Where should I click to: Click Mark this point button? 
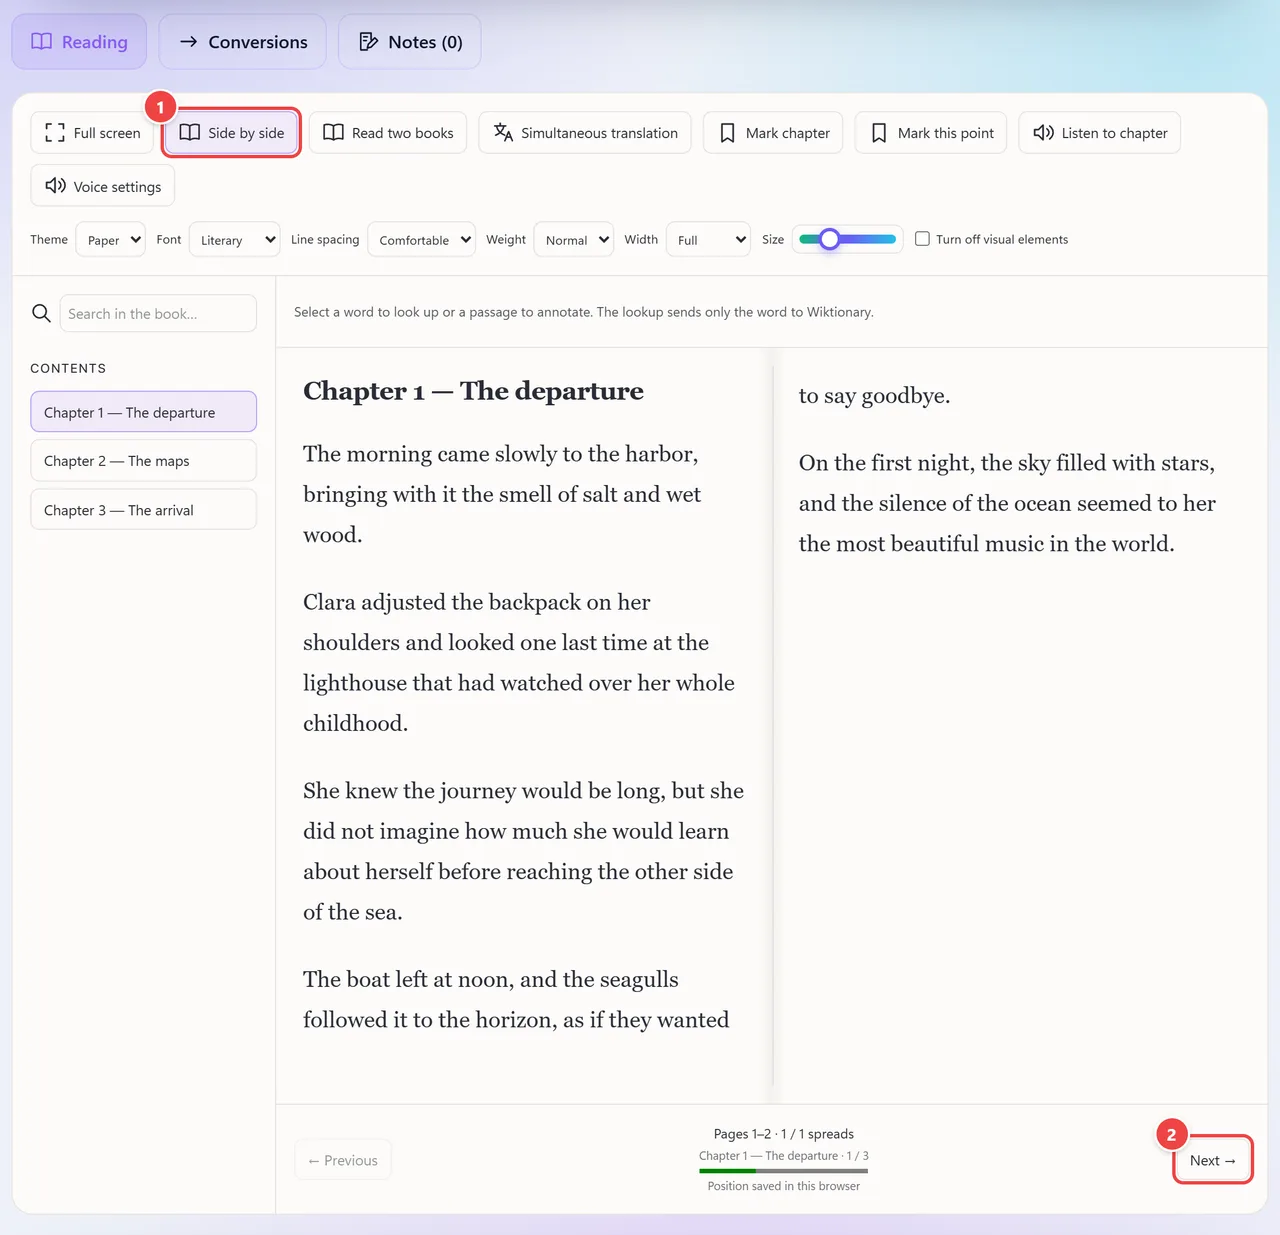click(x=931, y=133)
